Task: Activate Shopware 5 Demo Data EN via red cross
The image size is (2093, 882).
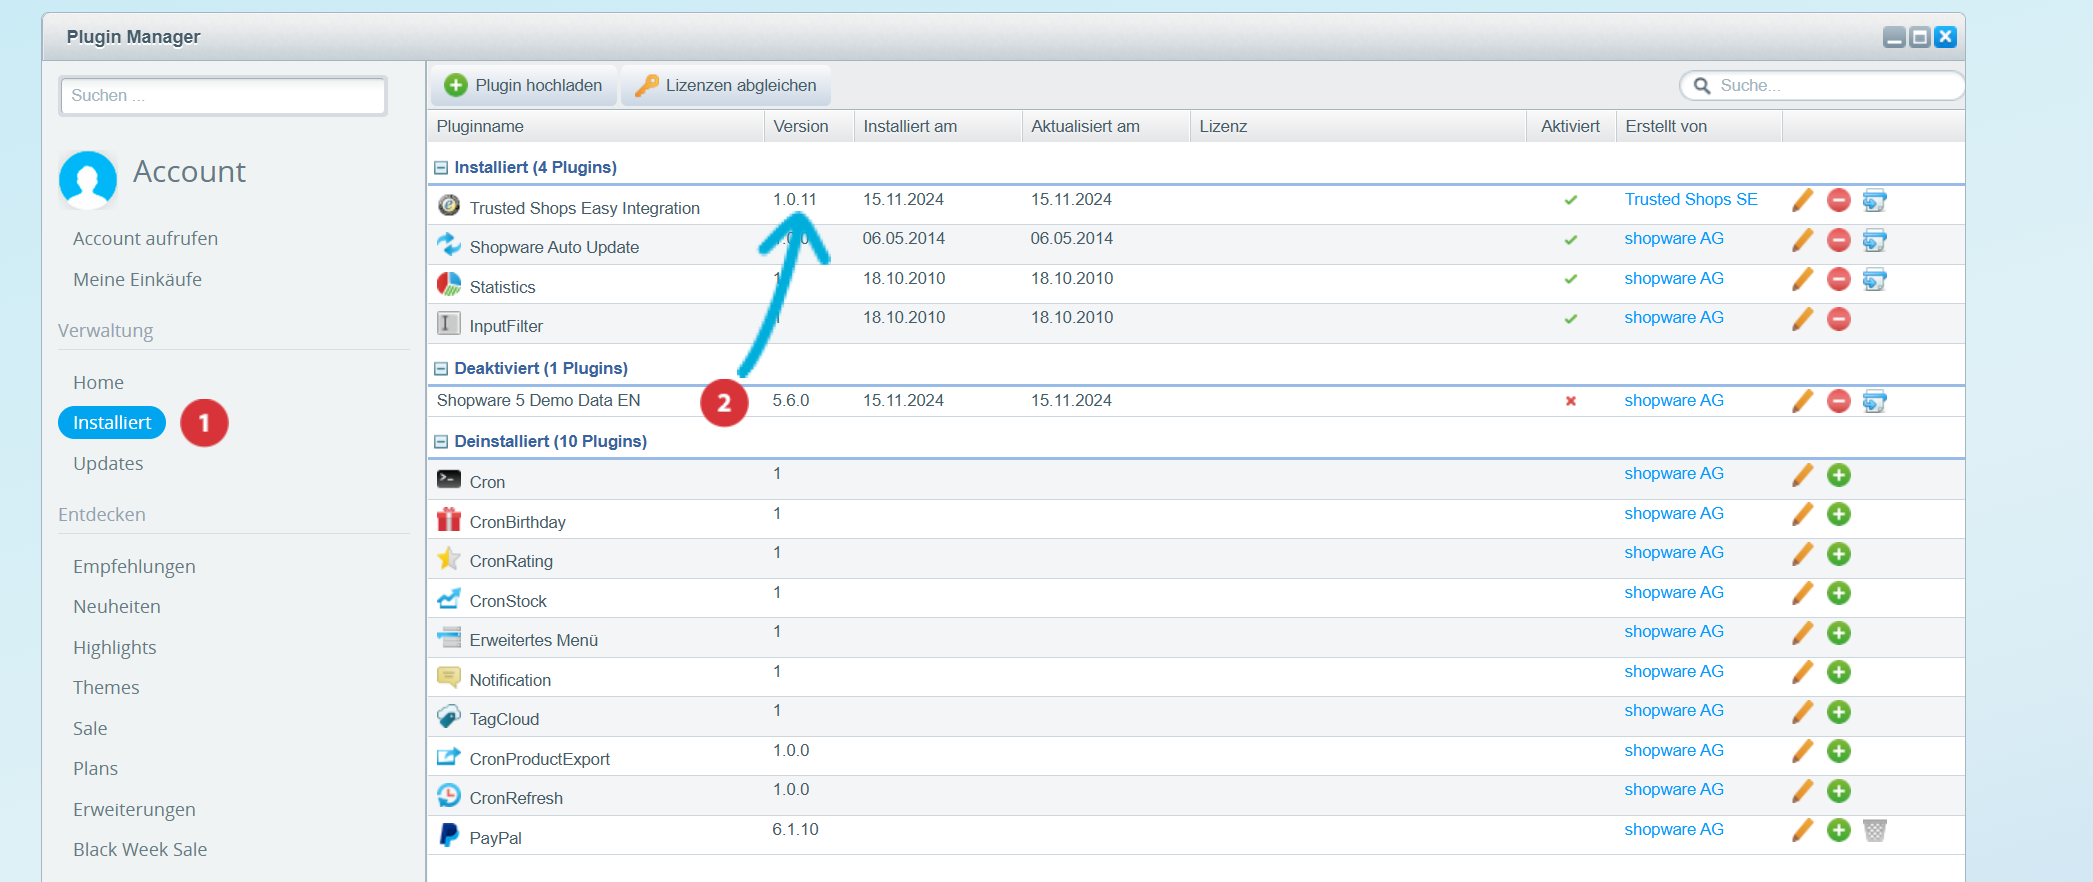Action: pyautogui.click(x=1571, y=401)
